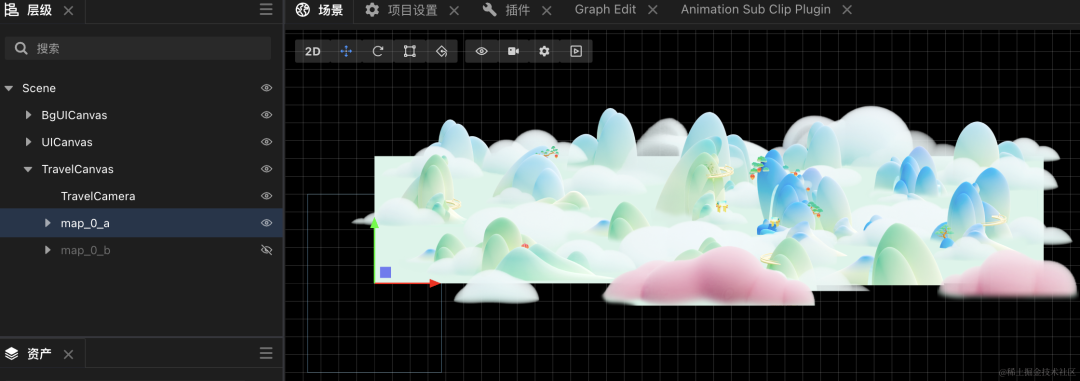
Task: Toggle visibility of TravelCamera node
Action: [267, 196]
